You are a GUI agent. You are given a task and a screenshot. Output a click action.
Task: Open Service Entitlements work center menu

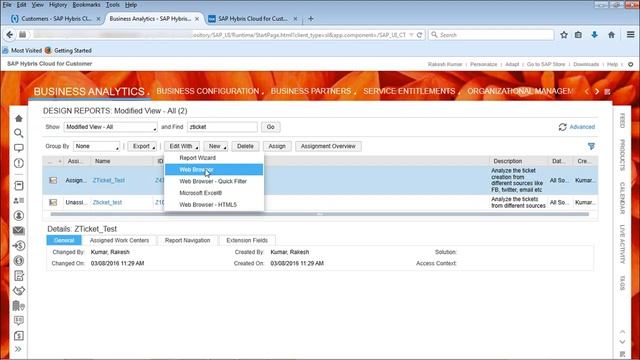click(409, 91)
